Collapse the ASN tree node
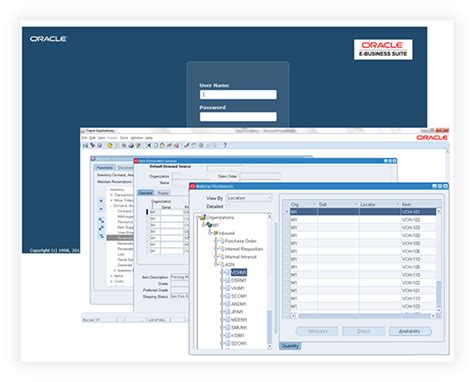The width and height of the screenshot is (474, 382). point(216,264)
